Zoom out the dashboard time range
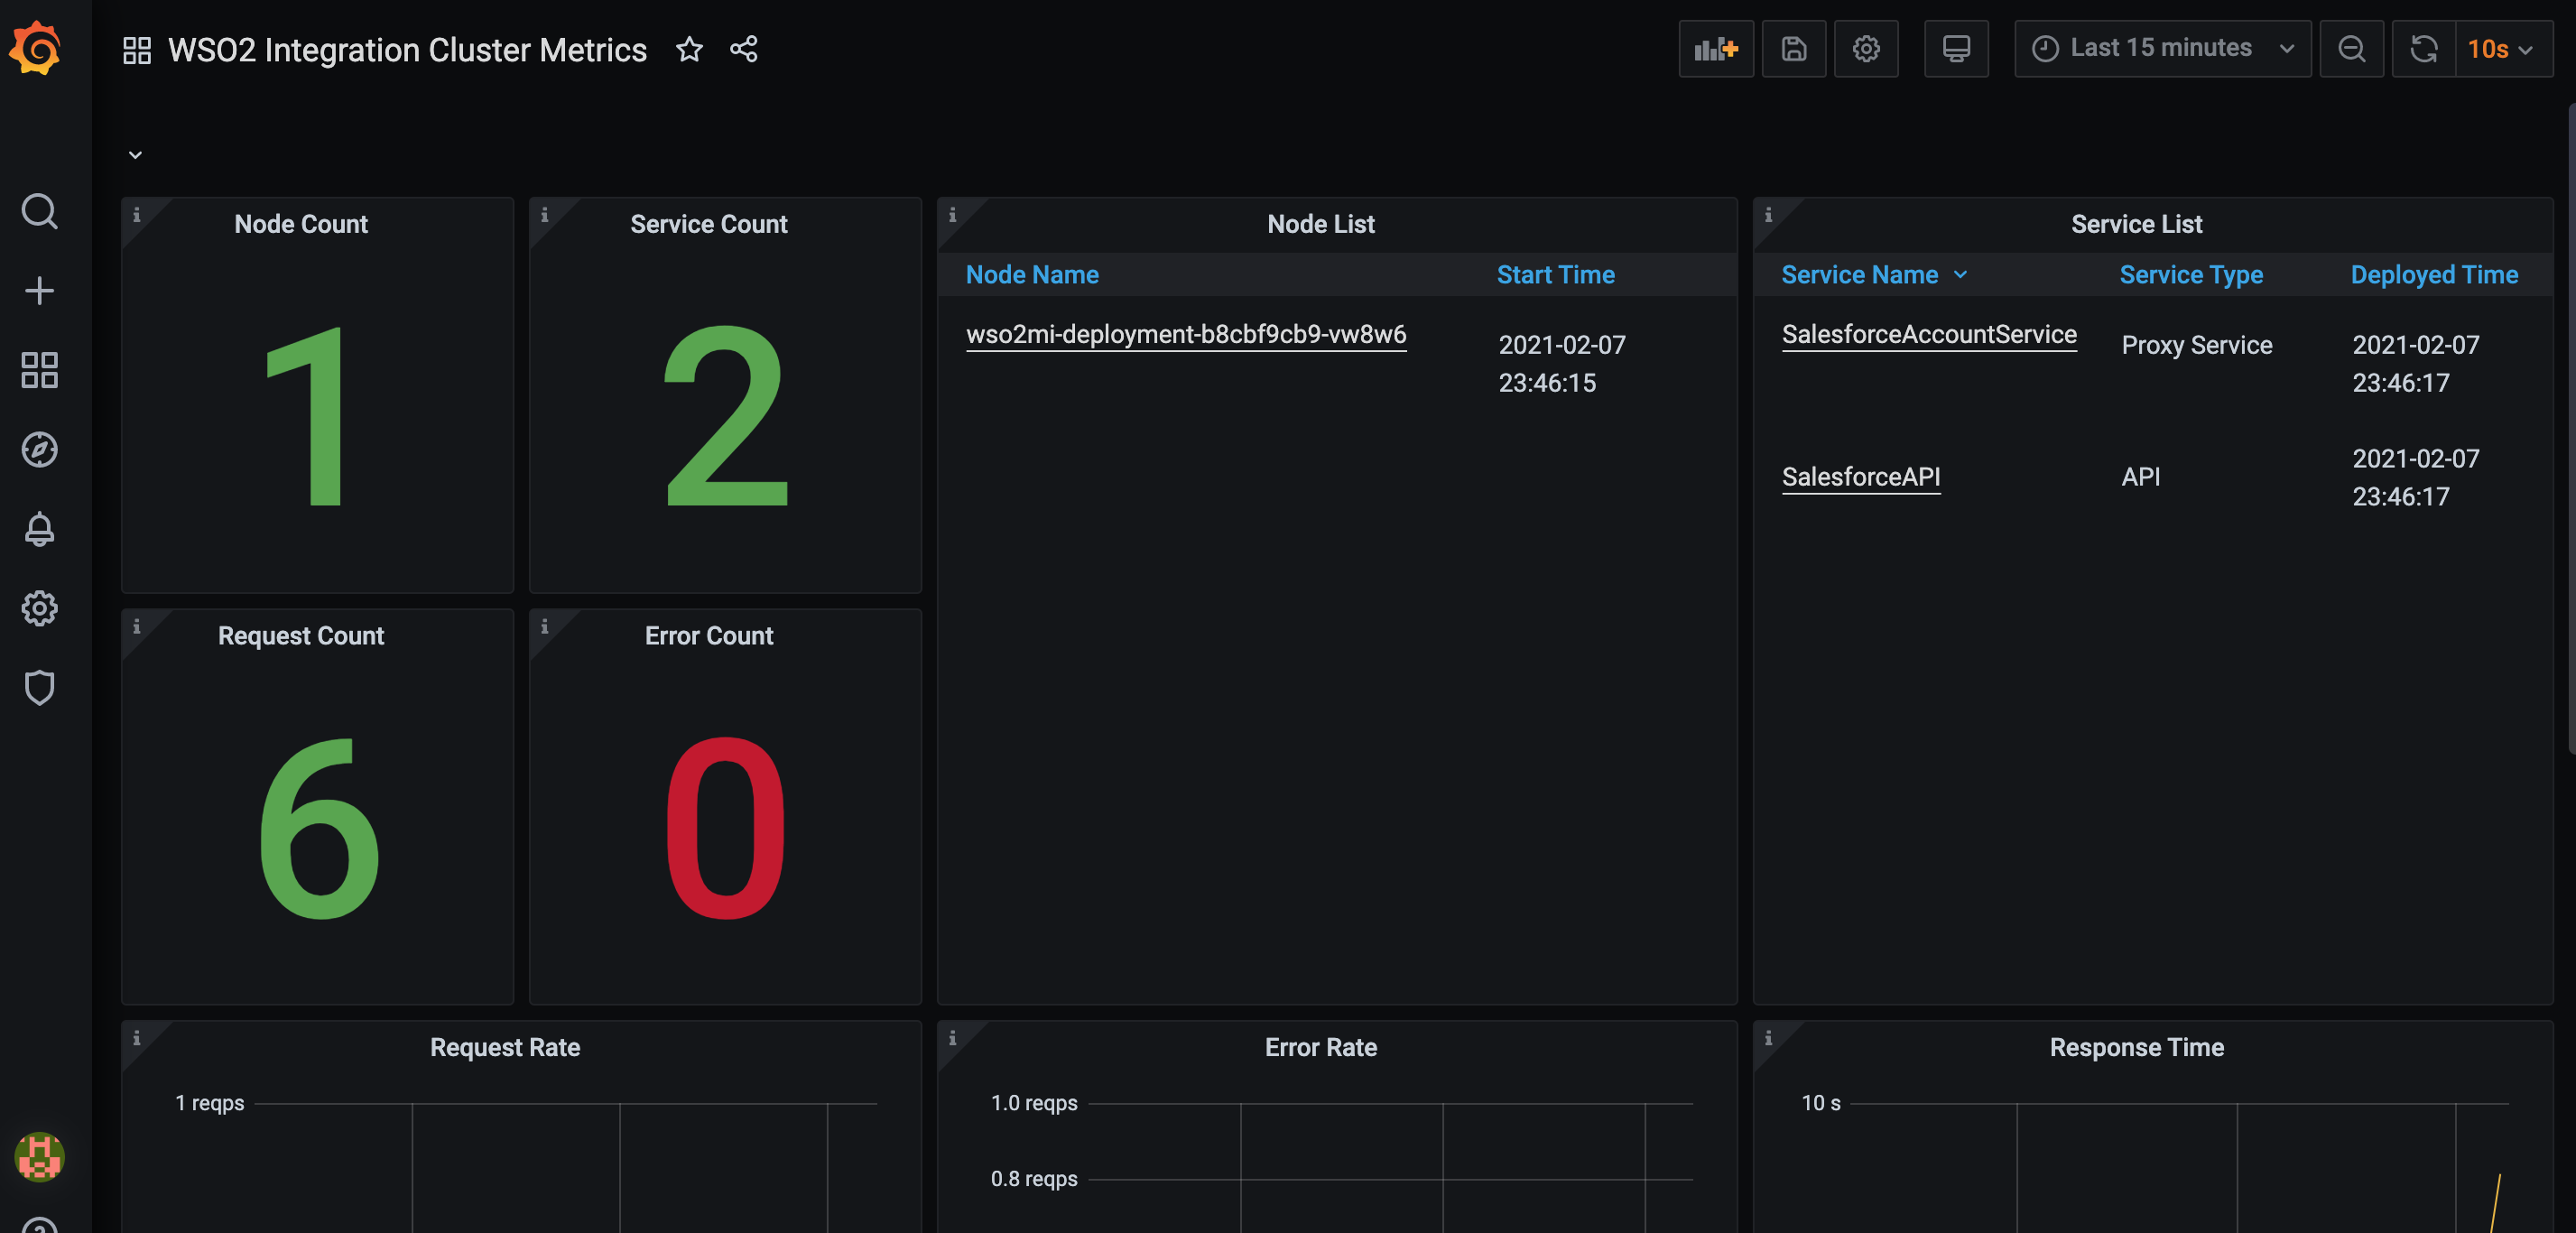The image size is (2576, 1233). (2351, 48)
